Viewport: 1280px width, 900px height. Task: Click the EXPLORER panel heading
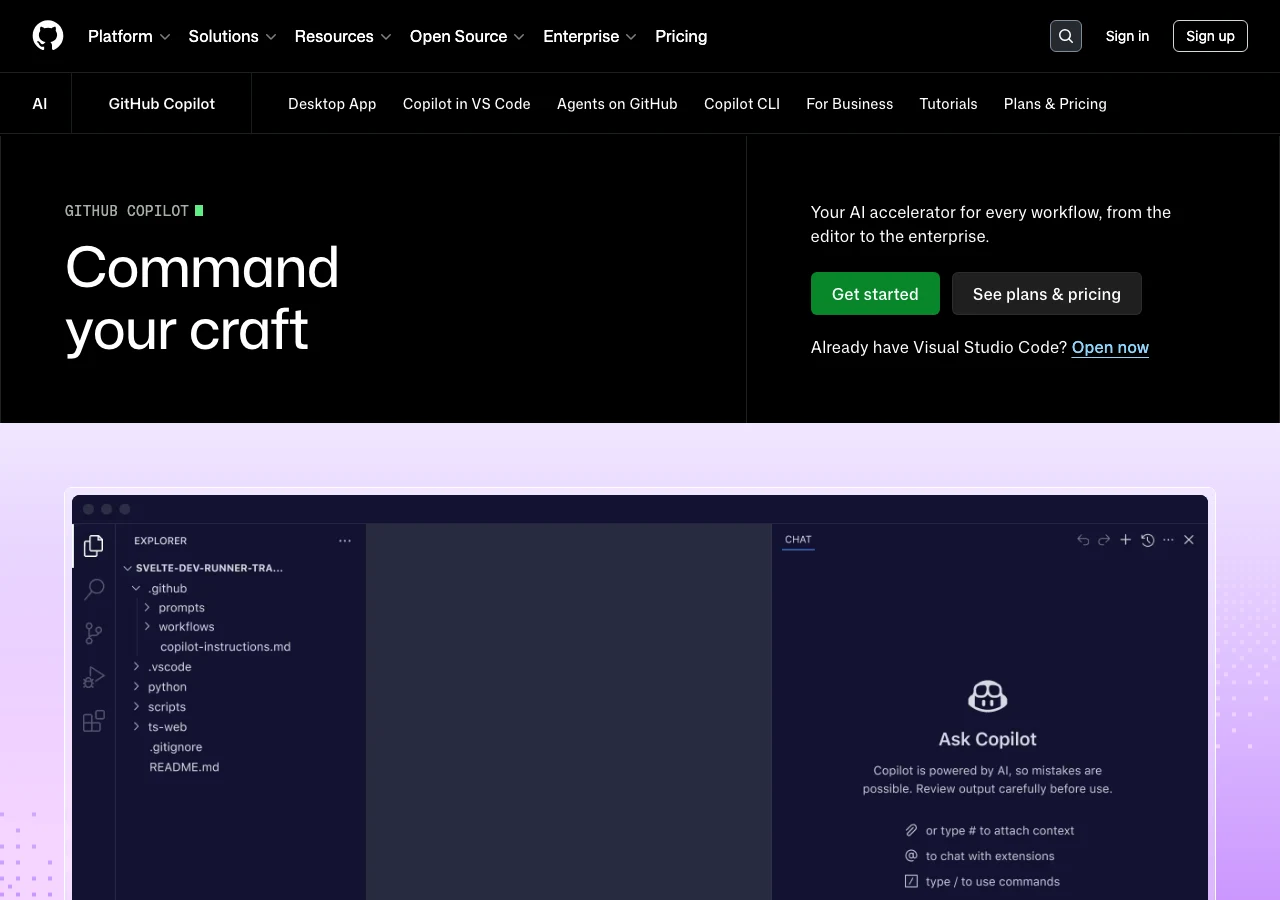tap(160, 541)
